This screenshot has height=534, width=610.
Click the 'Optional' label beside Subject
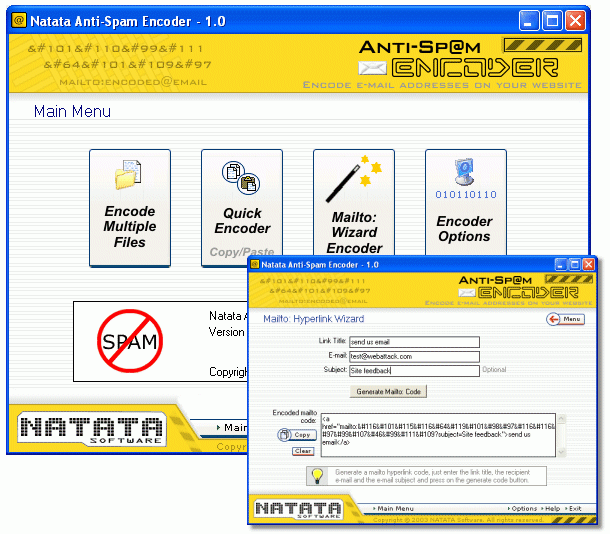point(494,369)
